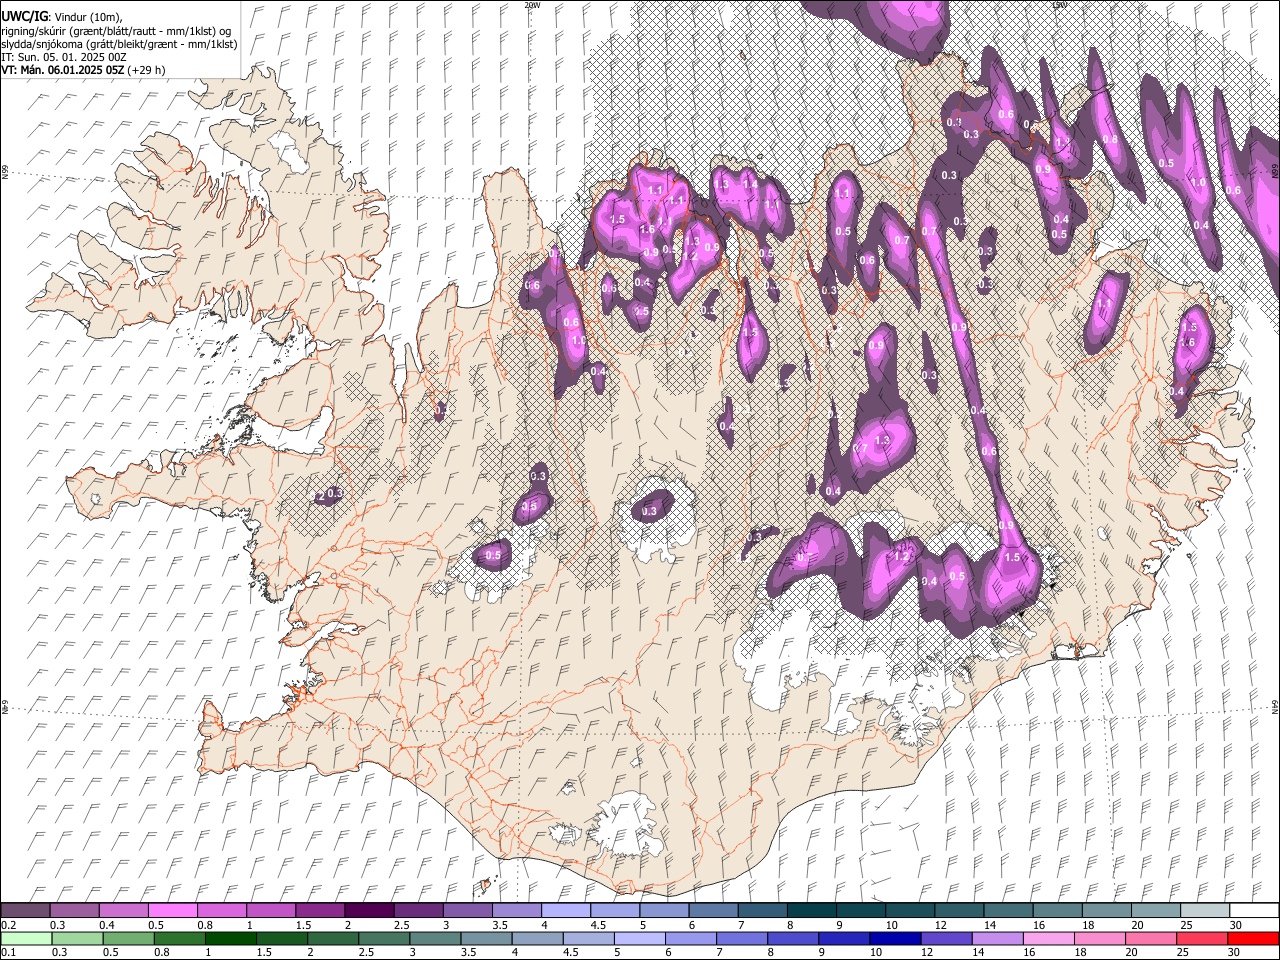The image size is (1280, 960).
Task: Select the 1.5–2 magenta-purple snow legend swatch
Action: [319, 910]
